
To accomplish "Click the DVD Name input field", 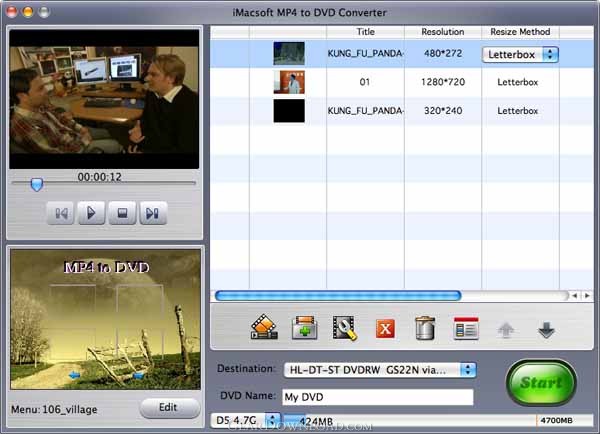I will pyautogui.click(x=378, y=397).
